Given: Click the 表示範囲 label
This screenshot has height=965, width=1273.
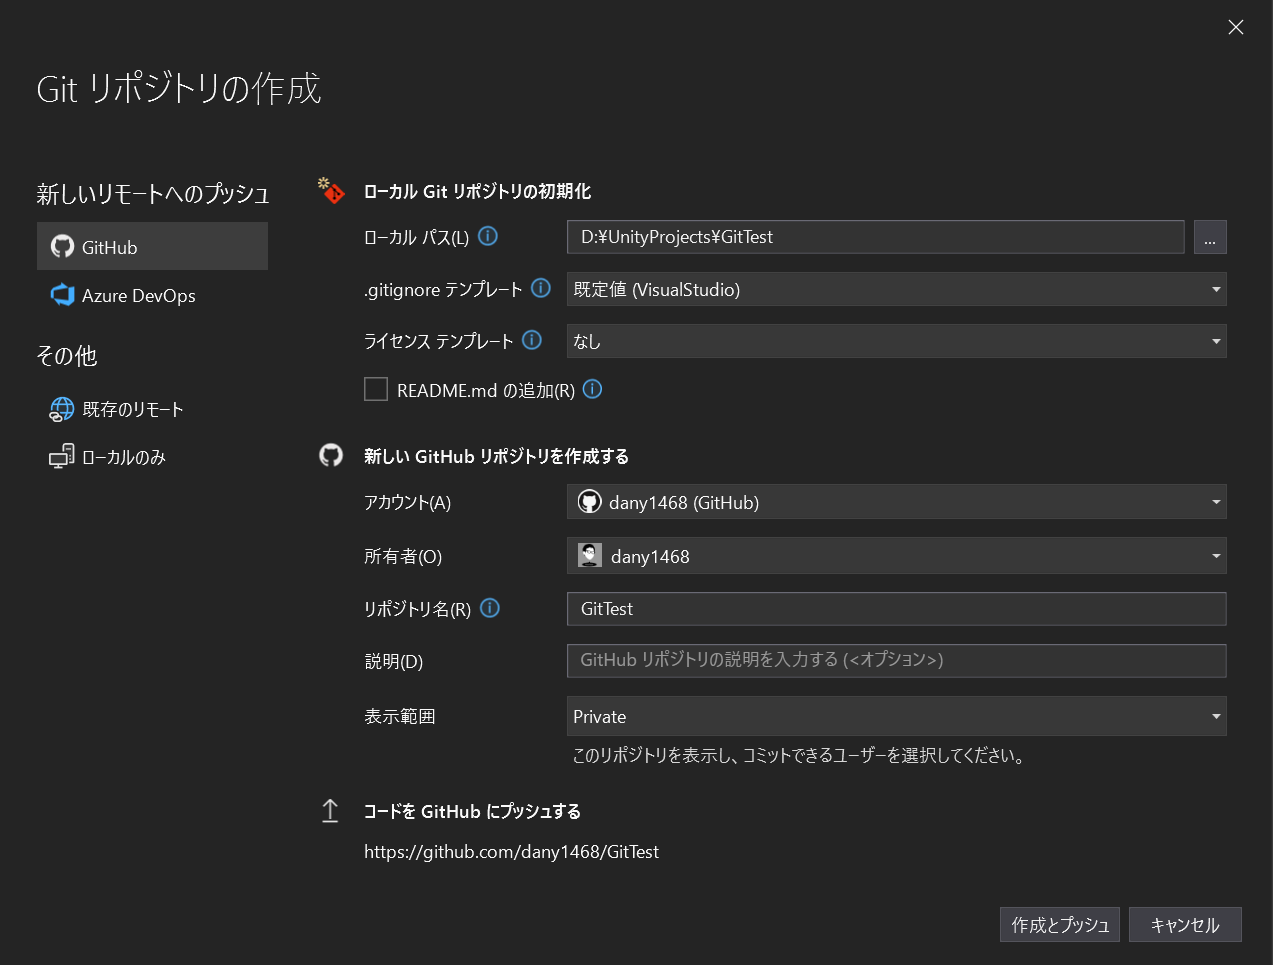Looking at the screenshot, I should click(400, 716).
